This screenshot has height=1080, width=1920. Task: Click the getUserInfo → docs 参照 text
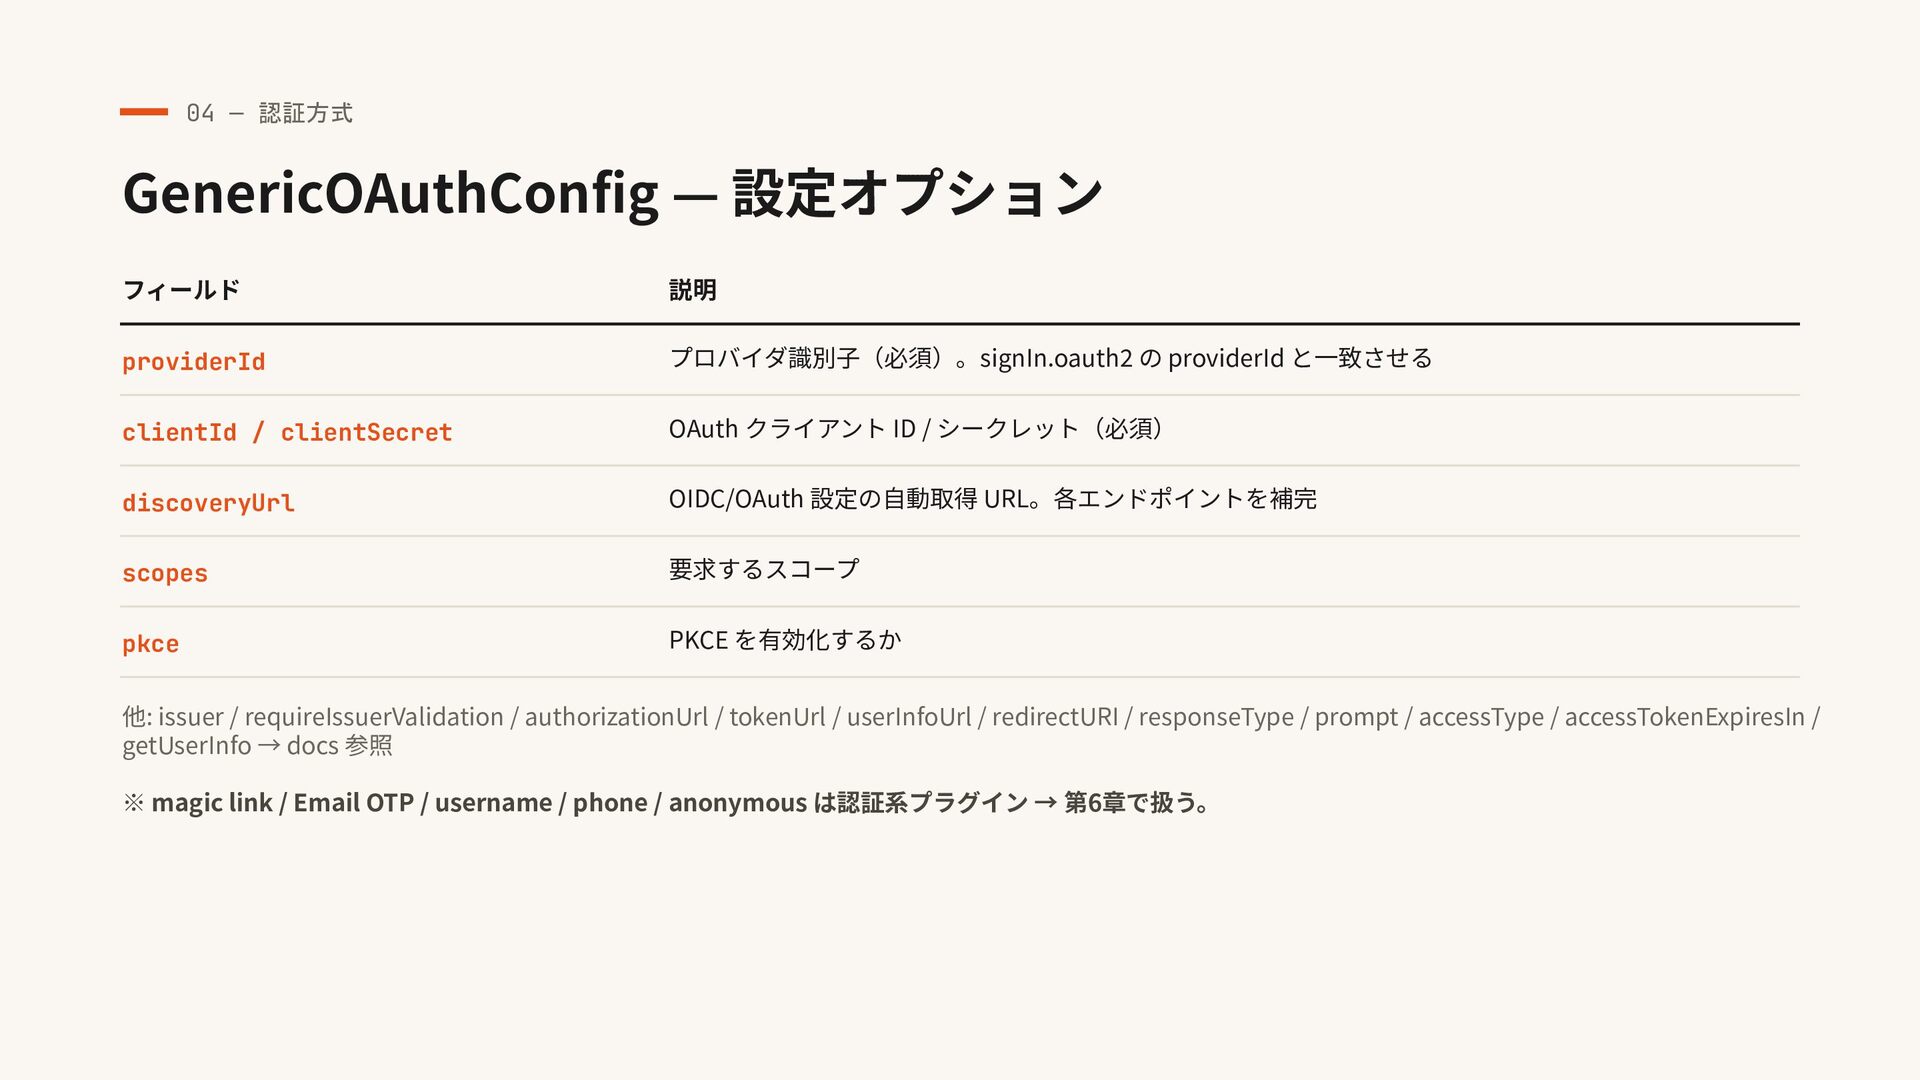[x=257, y=746]
